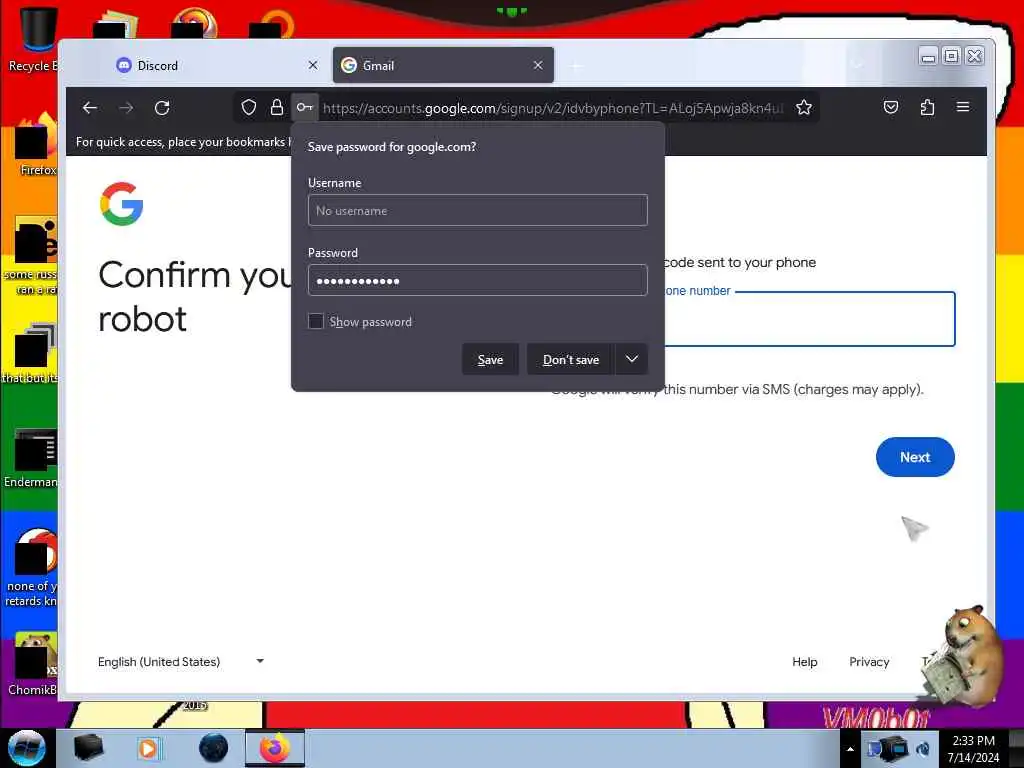1024x768 pixels.
Task: Enable the Show password checkbox
Action: pyautogui.click(x=316, y=321)
